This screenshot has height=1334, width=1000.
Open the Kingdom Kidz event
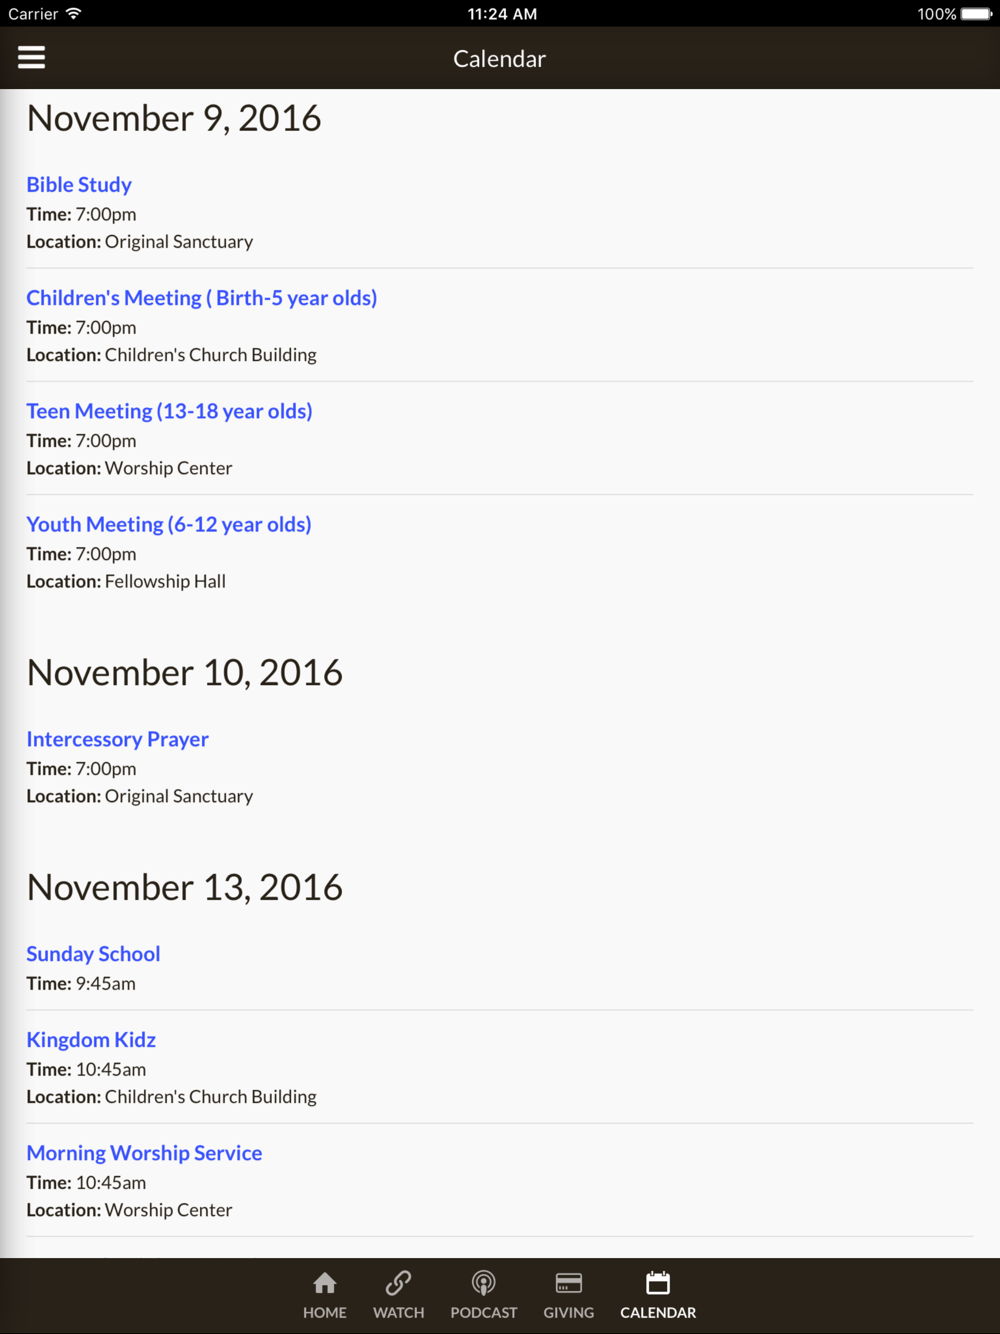(x=91, y=1040)
